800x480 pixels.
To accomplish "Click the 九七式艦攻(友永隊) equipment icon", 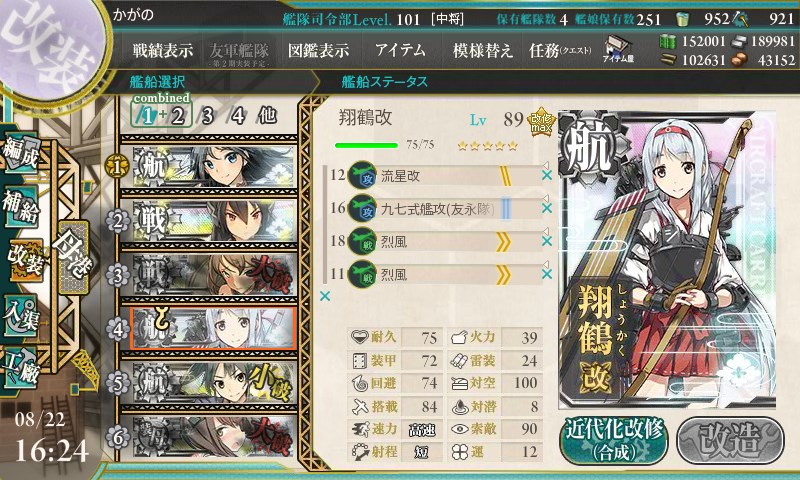I will click(x=362, y=209).
